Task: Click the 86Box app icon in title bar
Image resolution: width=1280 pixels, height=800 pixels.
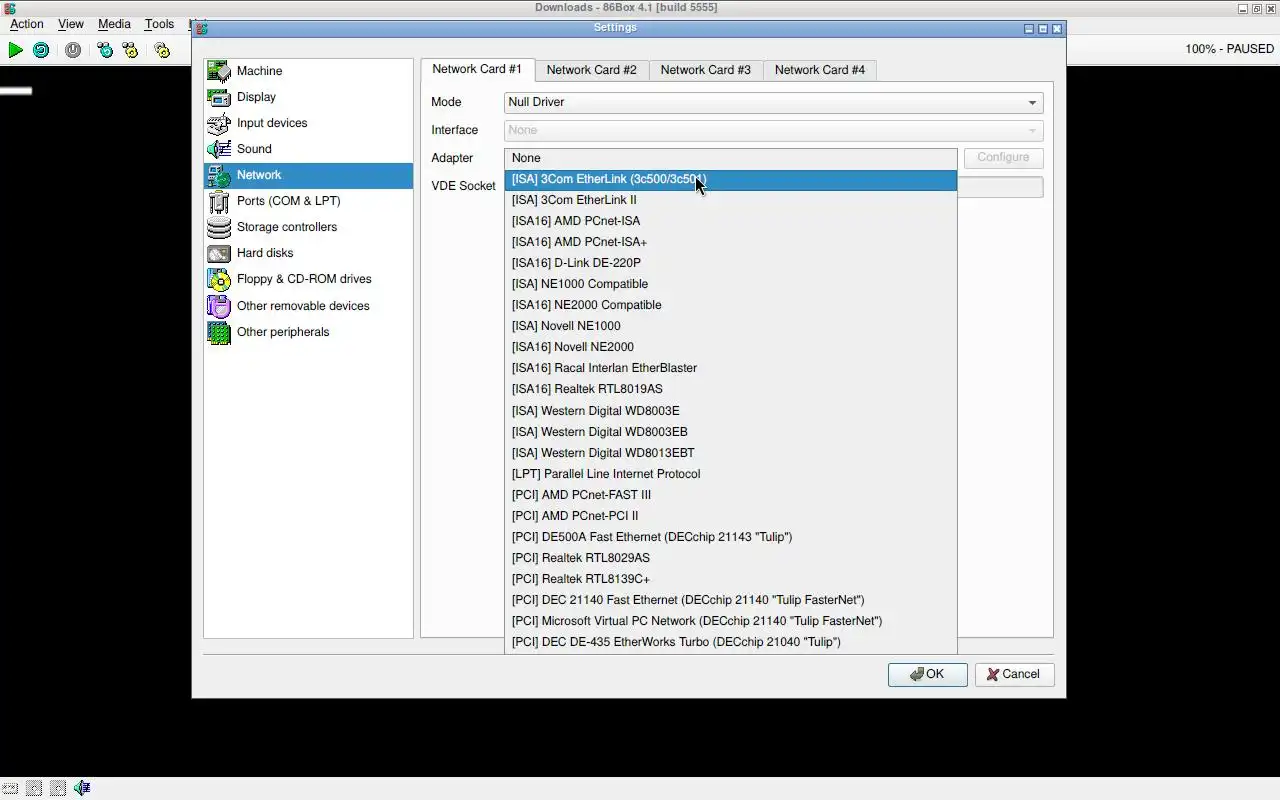Action: point(9,8)
